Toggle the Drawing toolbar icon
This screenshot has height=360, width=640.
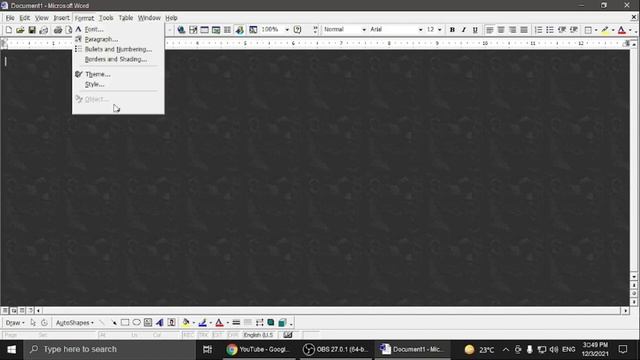point(240,30)
